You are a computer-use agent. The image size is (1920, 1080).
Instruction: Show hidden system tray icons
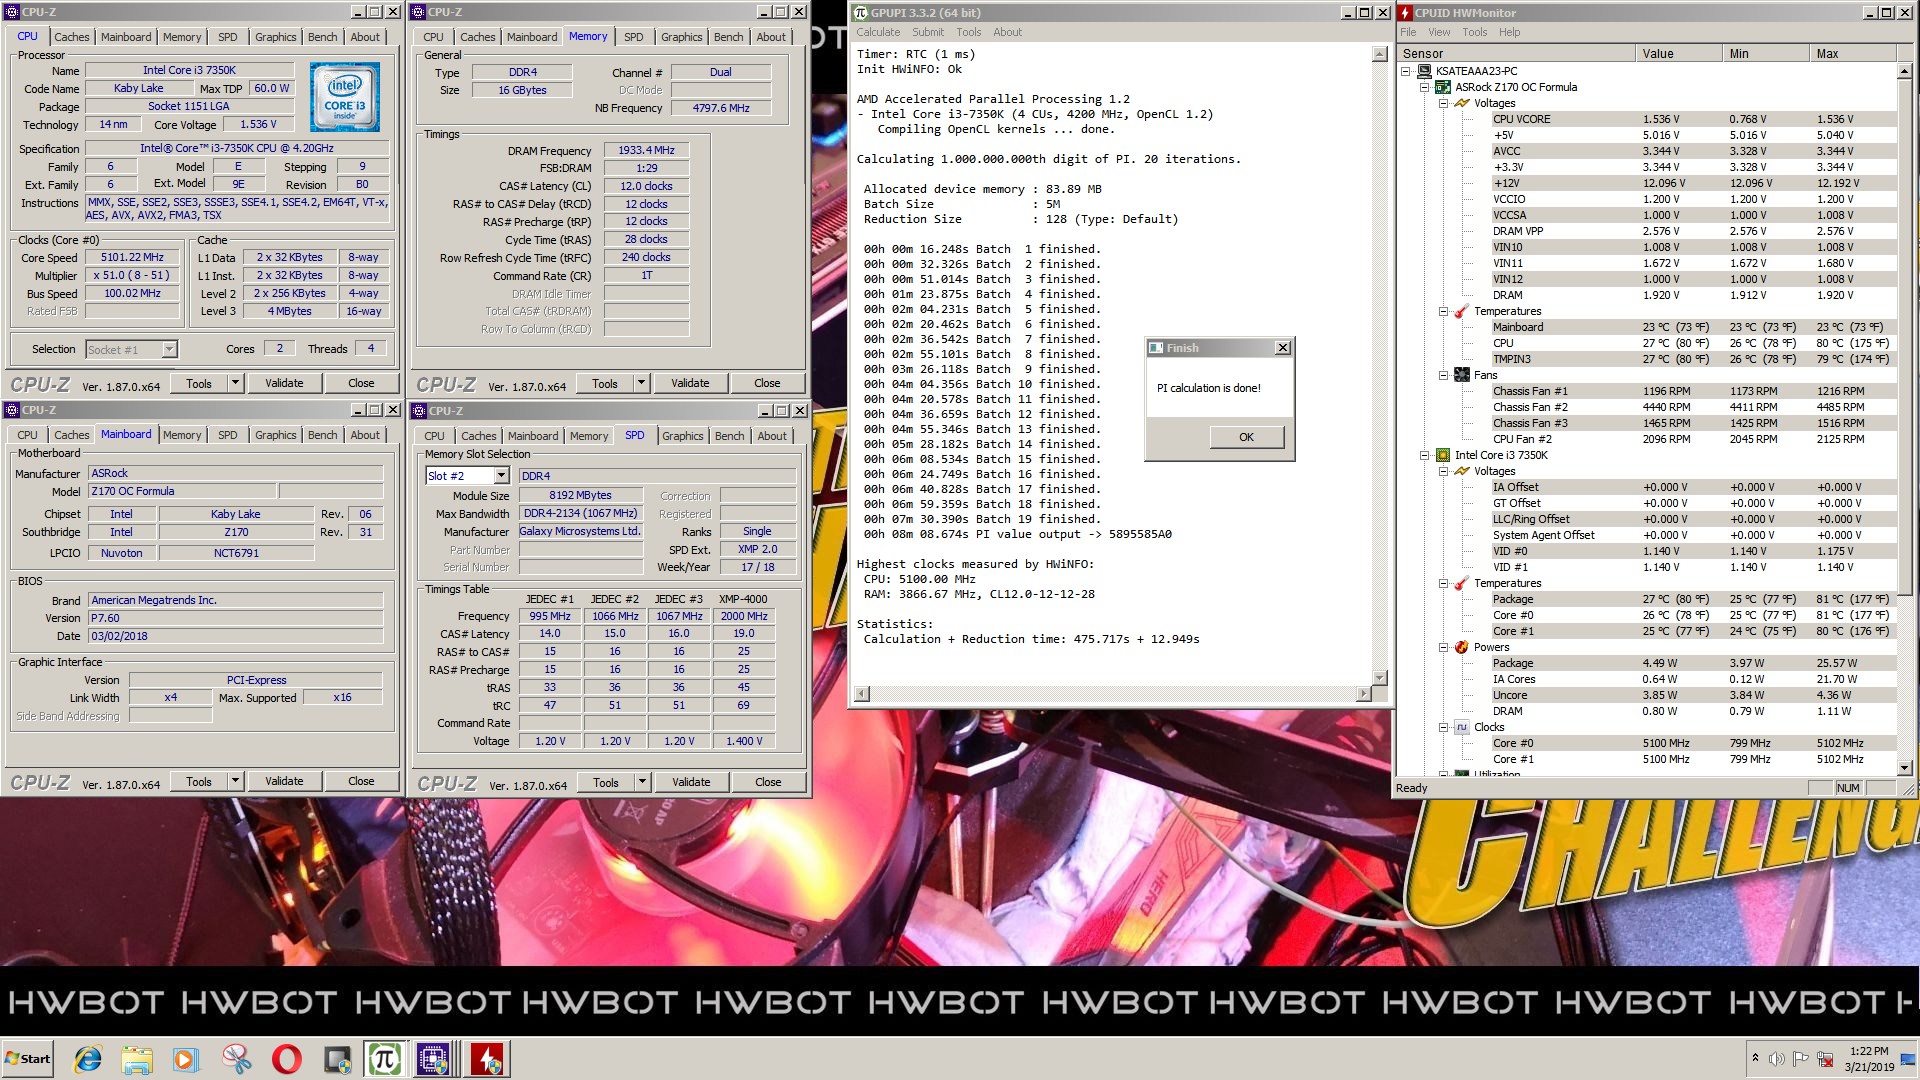coord(1755,1057)
